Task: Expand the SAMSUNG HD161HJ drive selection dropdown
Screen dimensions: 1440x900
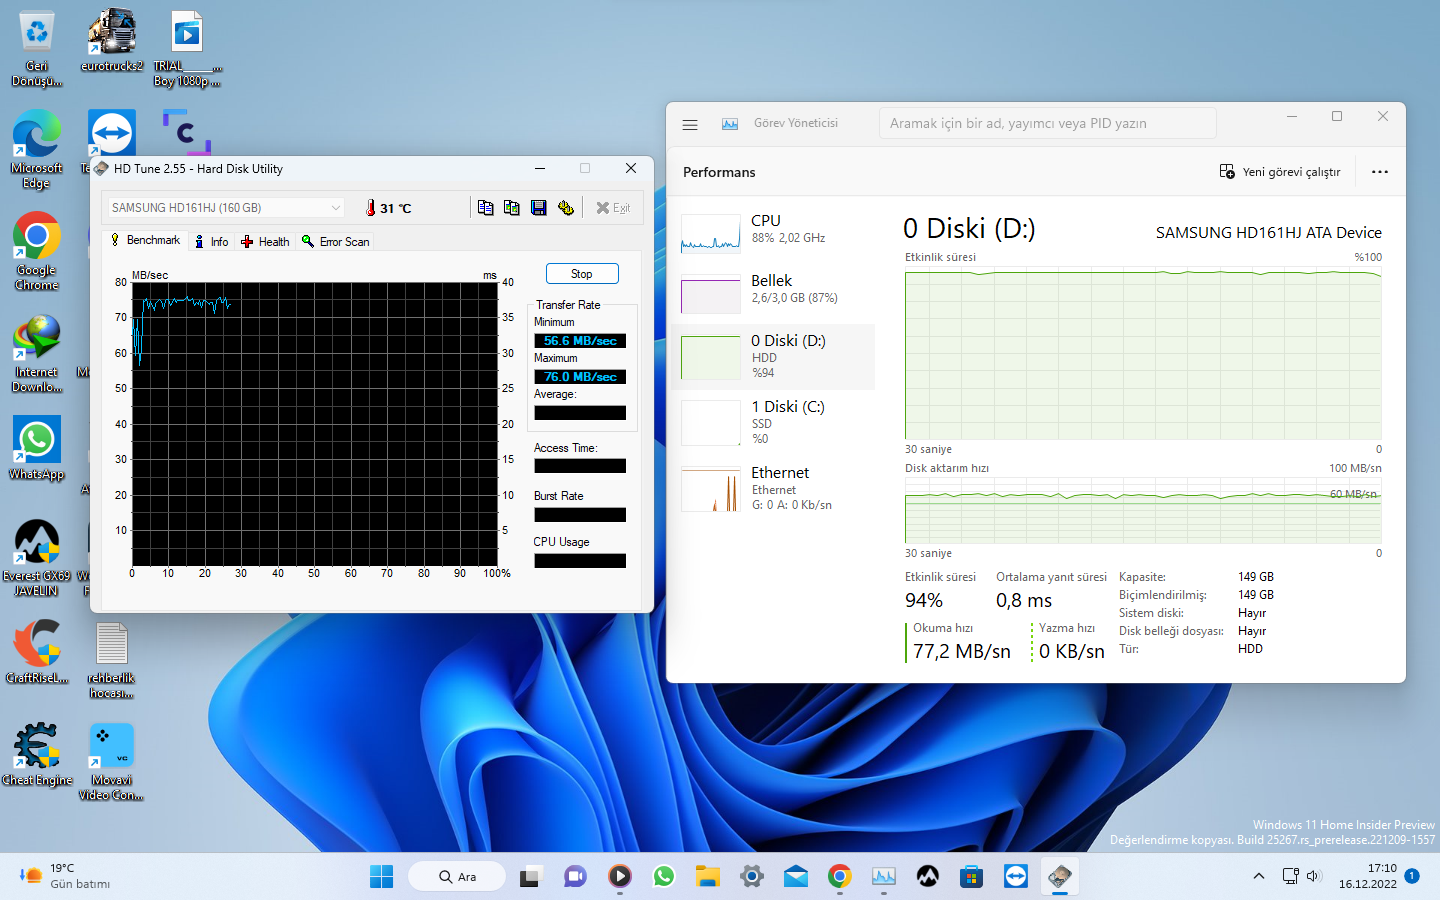Action: [336, 208]
